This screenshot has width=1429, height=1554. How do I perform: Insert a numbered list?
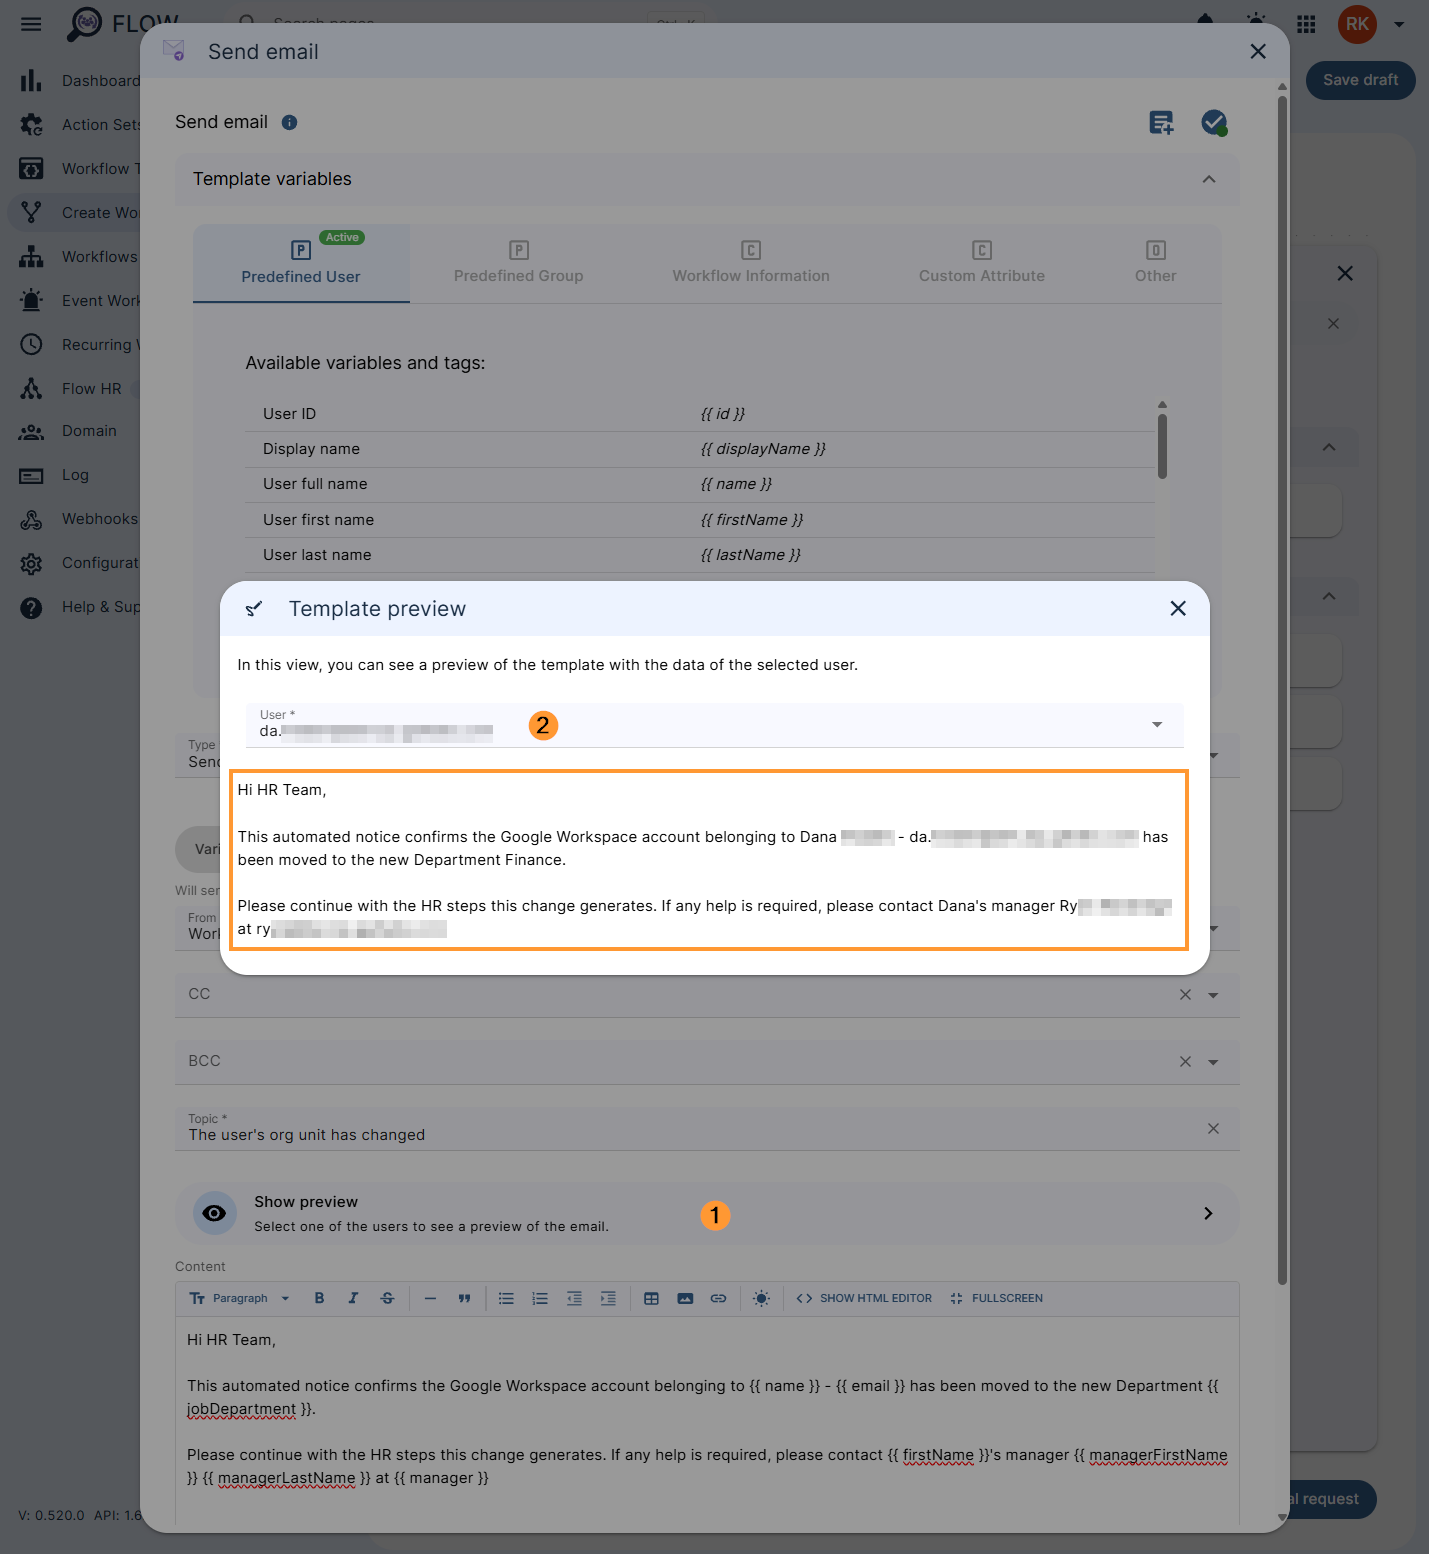[540, 1298]
